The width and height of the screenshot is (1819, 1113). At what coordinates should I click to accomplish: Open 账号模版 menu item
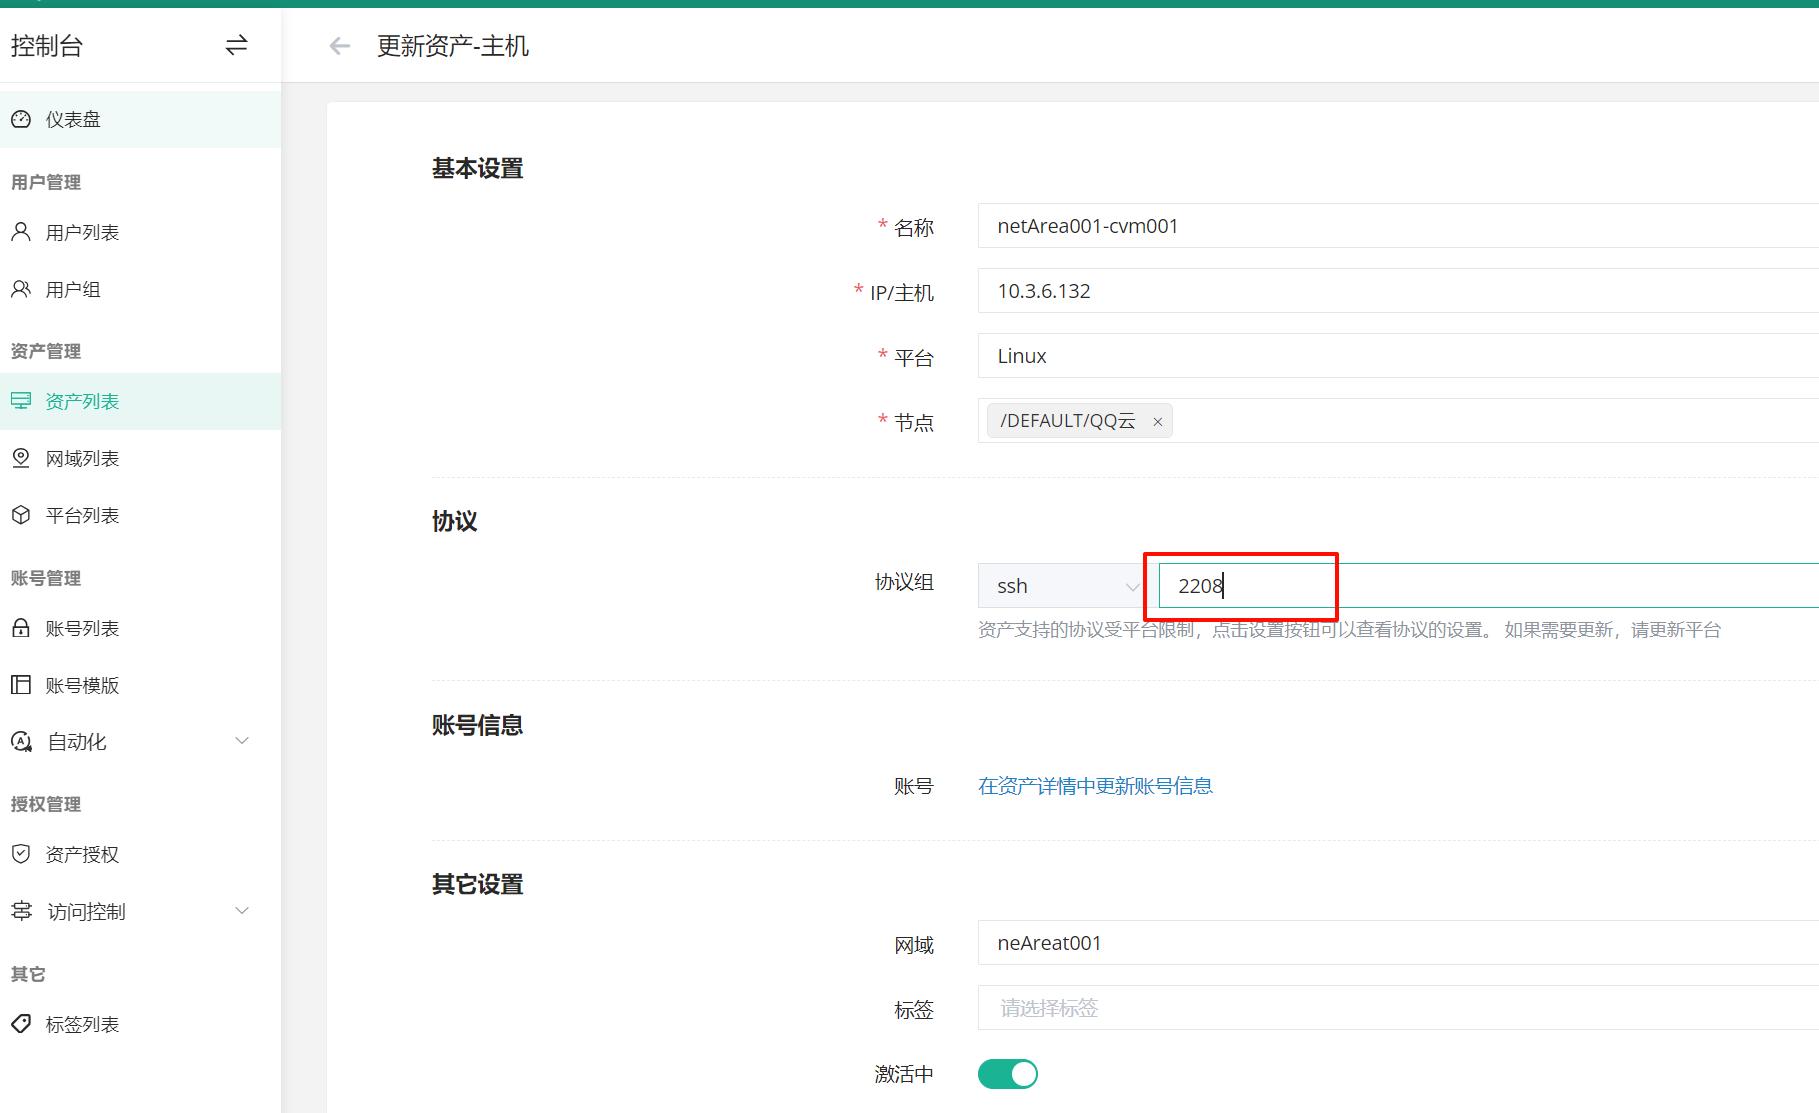click(x=82, y=685)
